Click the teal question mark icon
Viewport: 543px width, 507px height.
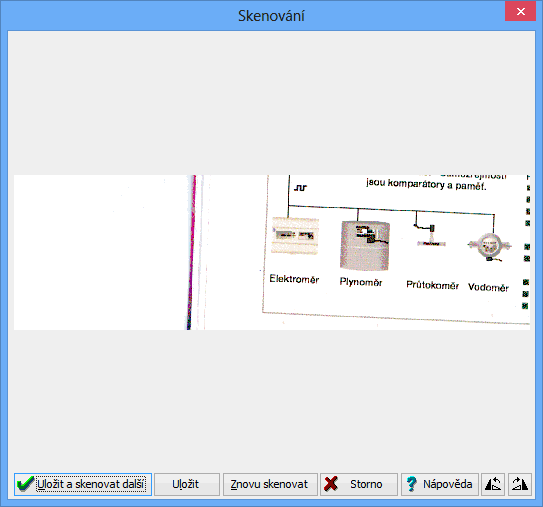411,484
